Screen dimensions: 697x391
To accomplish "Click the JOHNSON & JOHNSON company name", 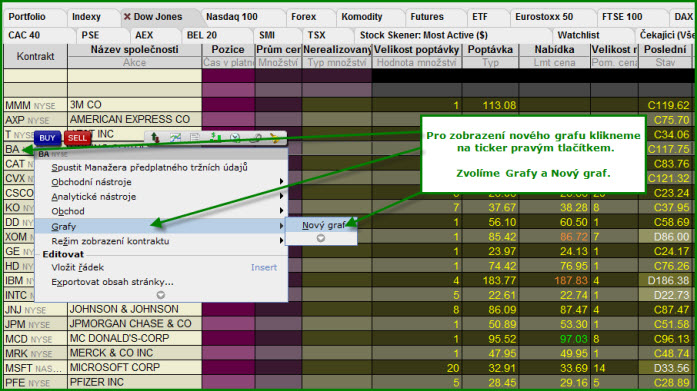I will (124, 309).
